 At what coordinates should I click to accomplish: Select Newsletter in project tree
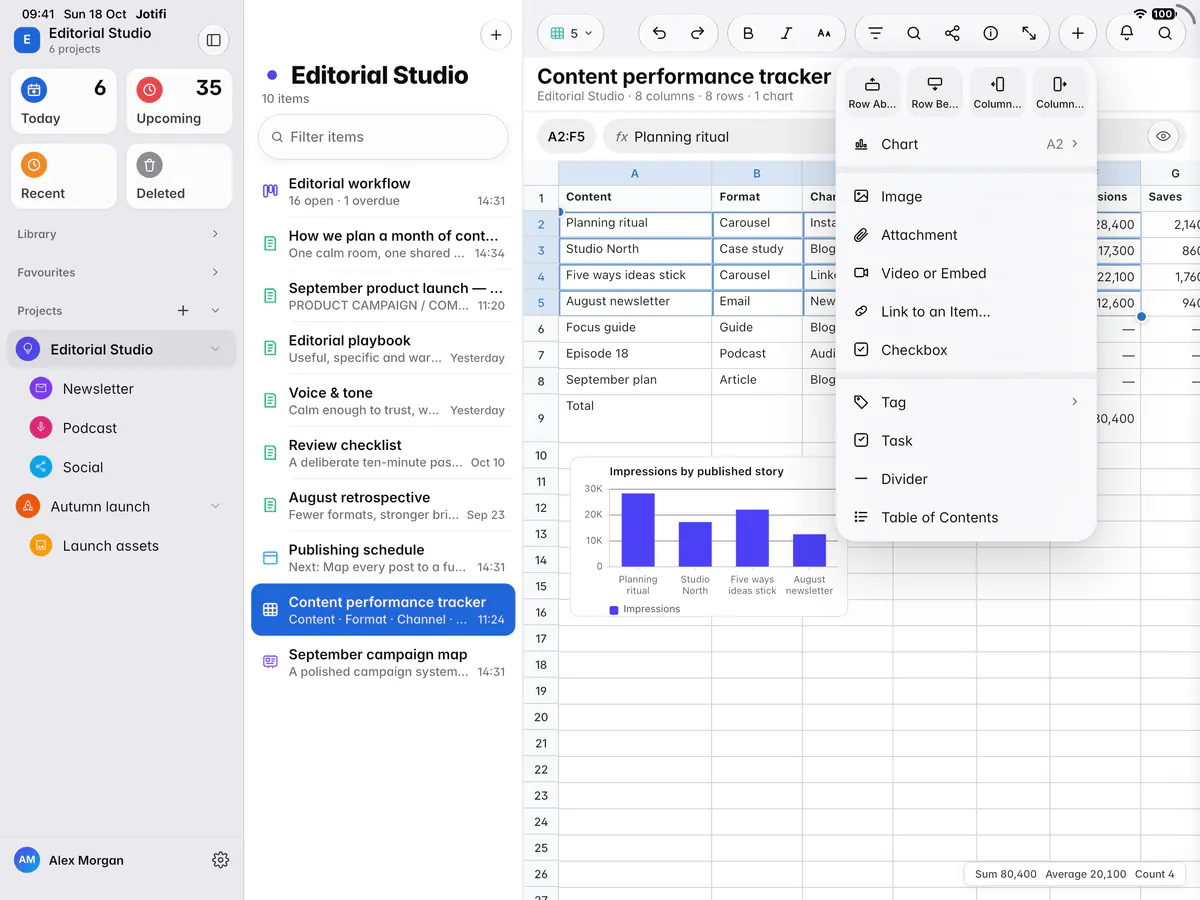pos(122,389)
